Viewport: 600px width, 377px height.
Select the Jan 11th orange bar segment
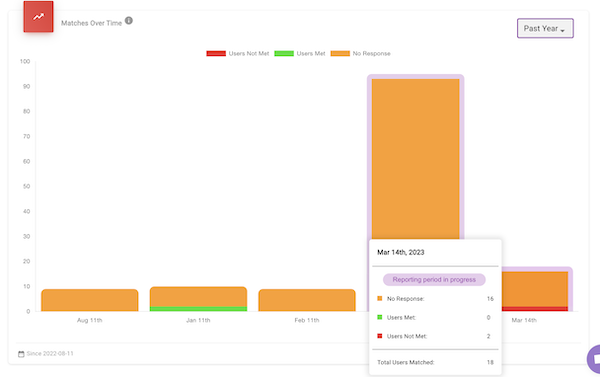coord(198,297)
